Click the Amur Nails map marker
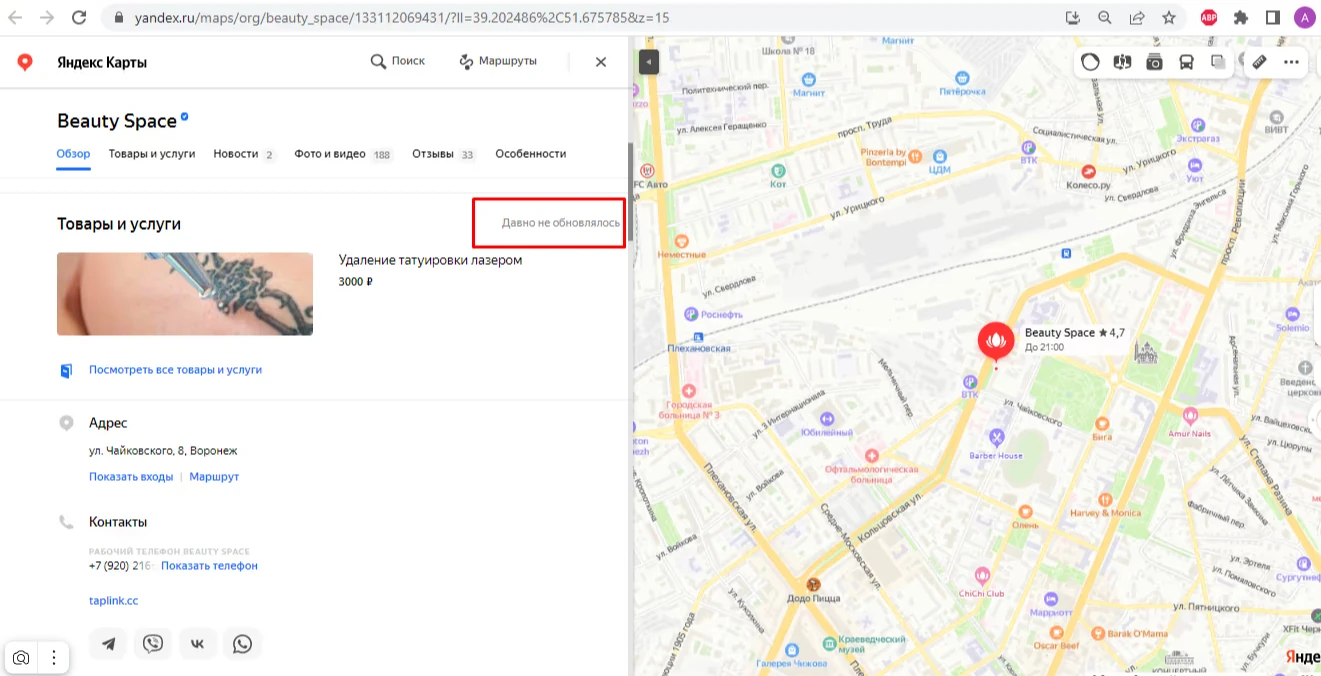Screen dimensions: 1321x676 tap(1189, 415)
